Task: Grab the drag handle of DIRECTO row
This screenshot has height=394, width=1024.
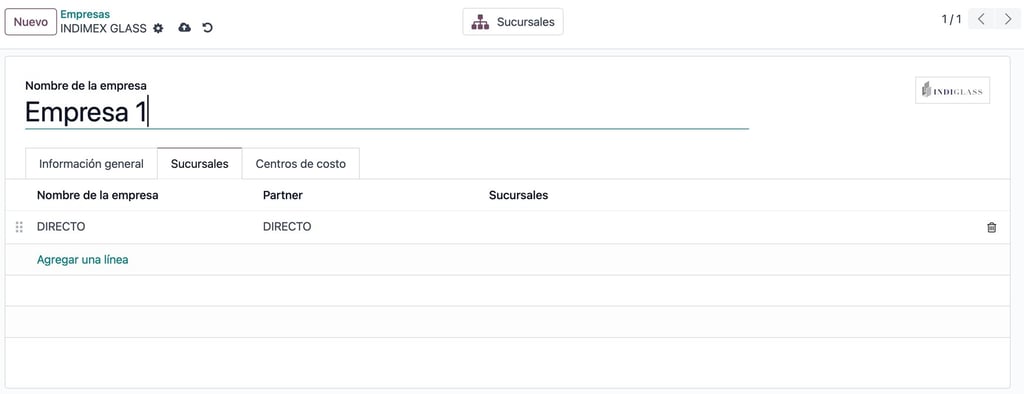Action: 19,227
